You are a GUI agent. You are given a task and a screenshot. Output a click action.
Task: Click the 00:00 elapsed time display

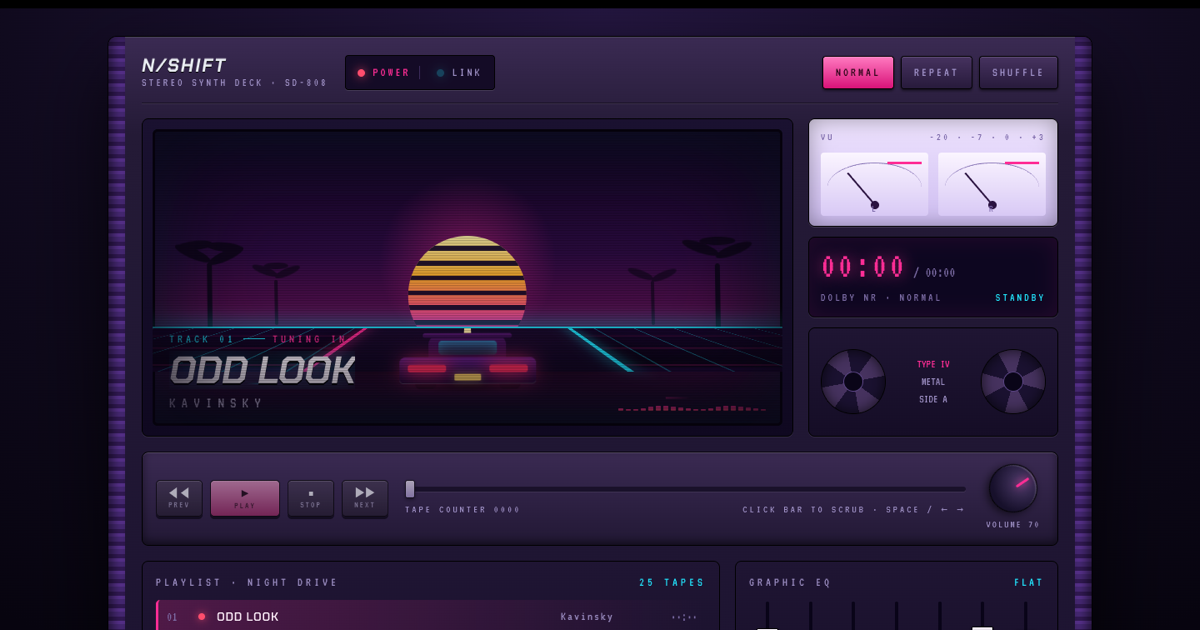point(863,267)
